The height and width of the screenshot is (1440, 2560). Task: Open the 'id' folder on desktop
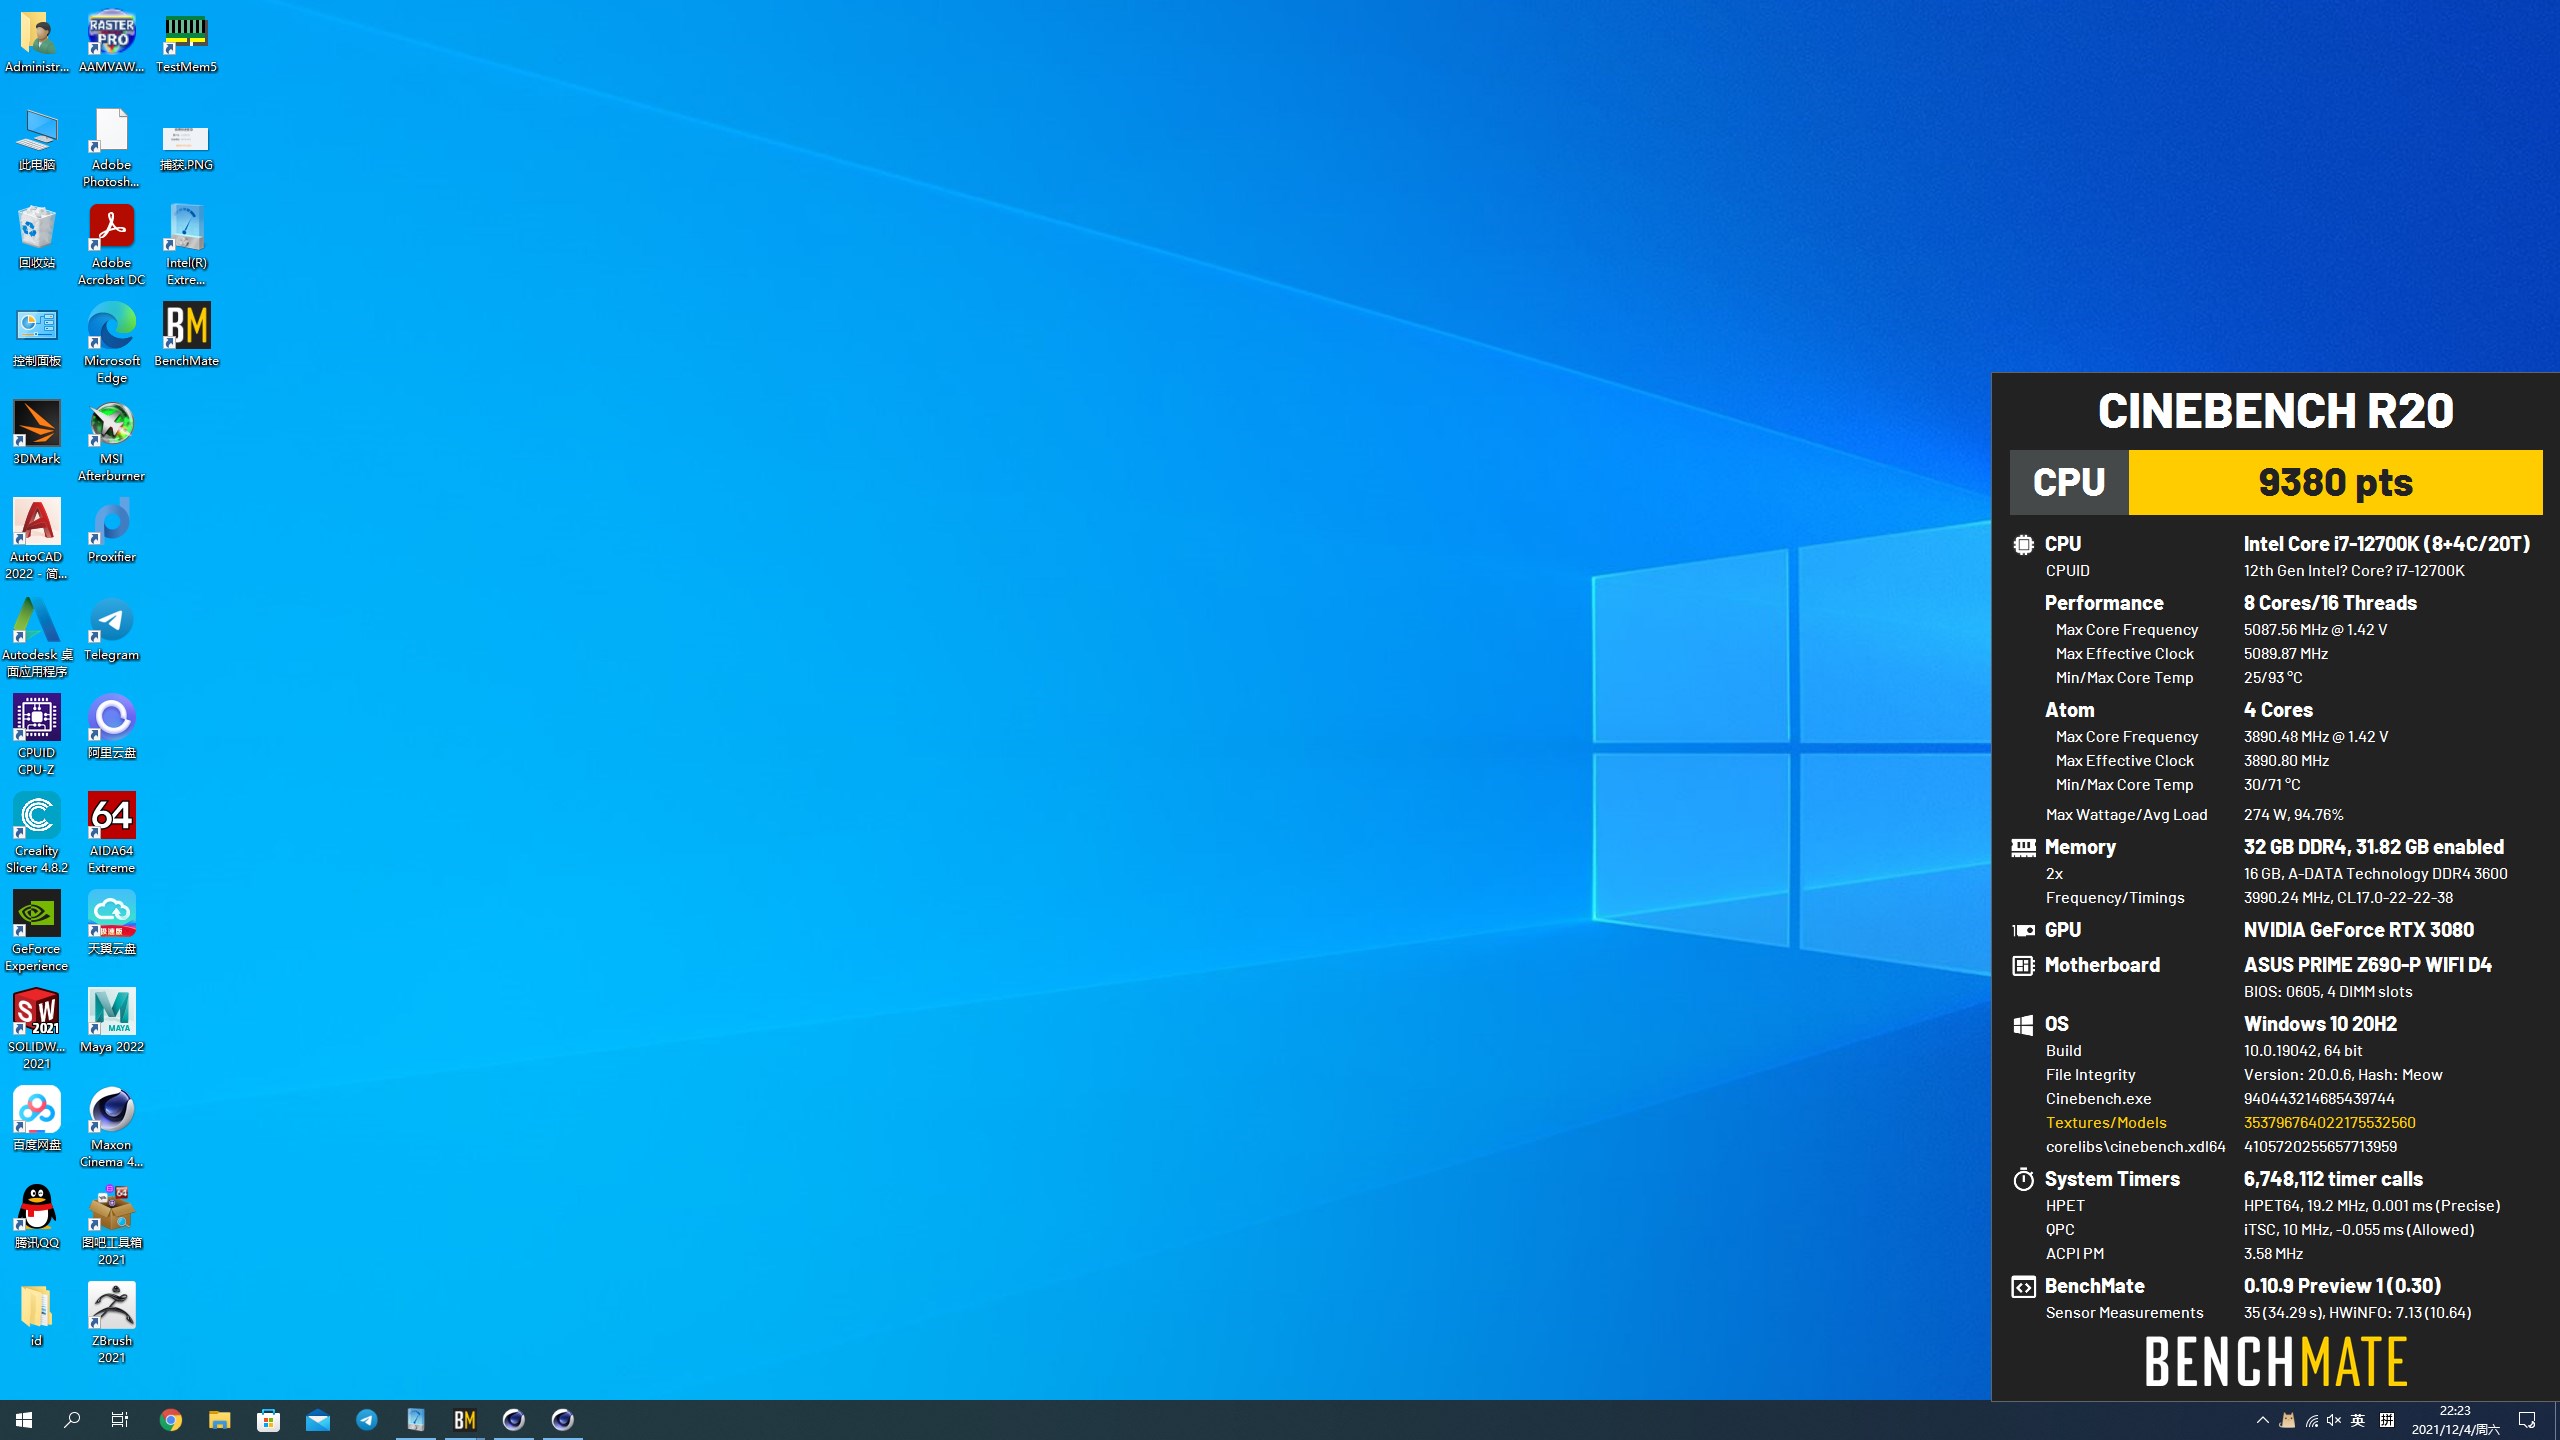[x=37, y=1316]
